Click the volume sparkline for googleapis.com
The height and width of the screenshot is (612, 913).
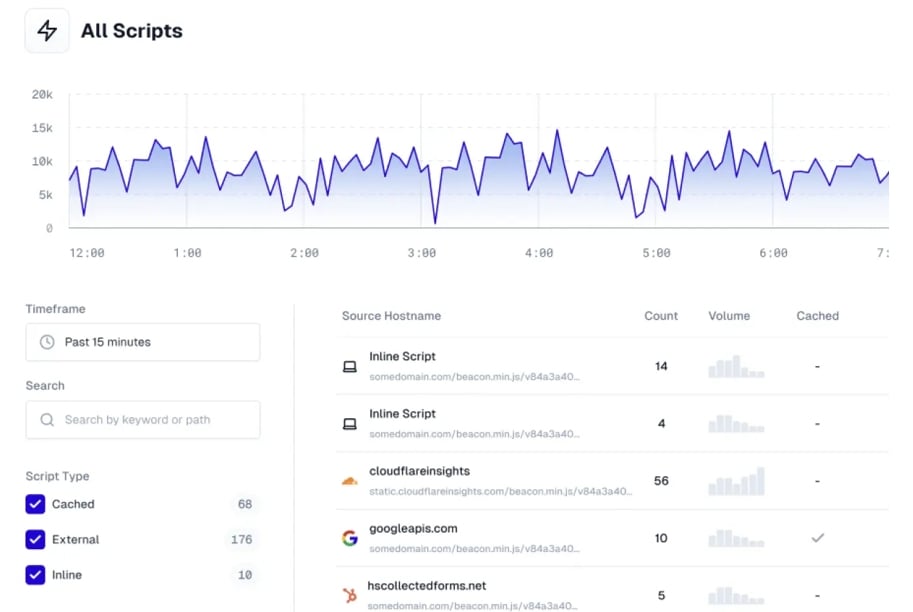pyautogui.click(x=736, y=538)
